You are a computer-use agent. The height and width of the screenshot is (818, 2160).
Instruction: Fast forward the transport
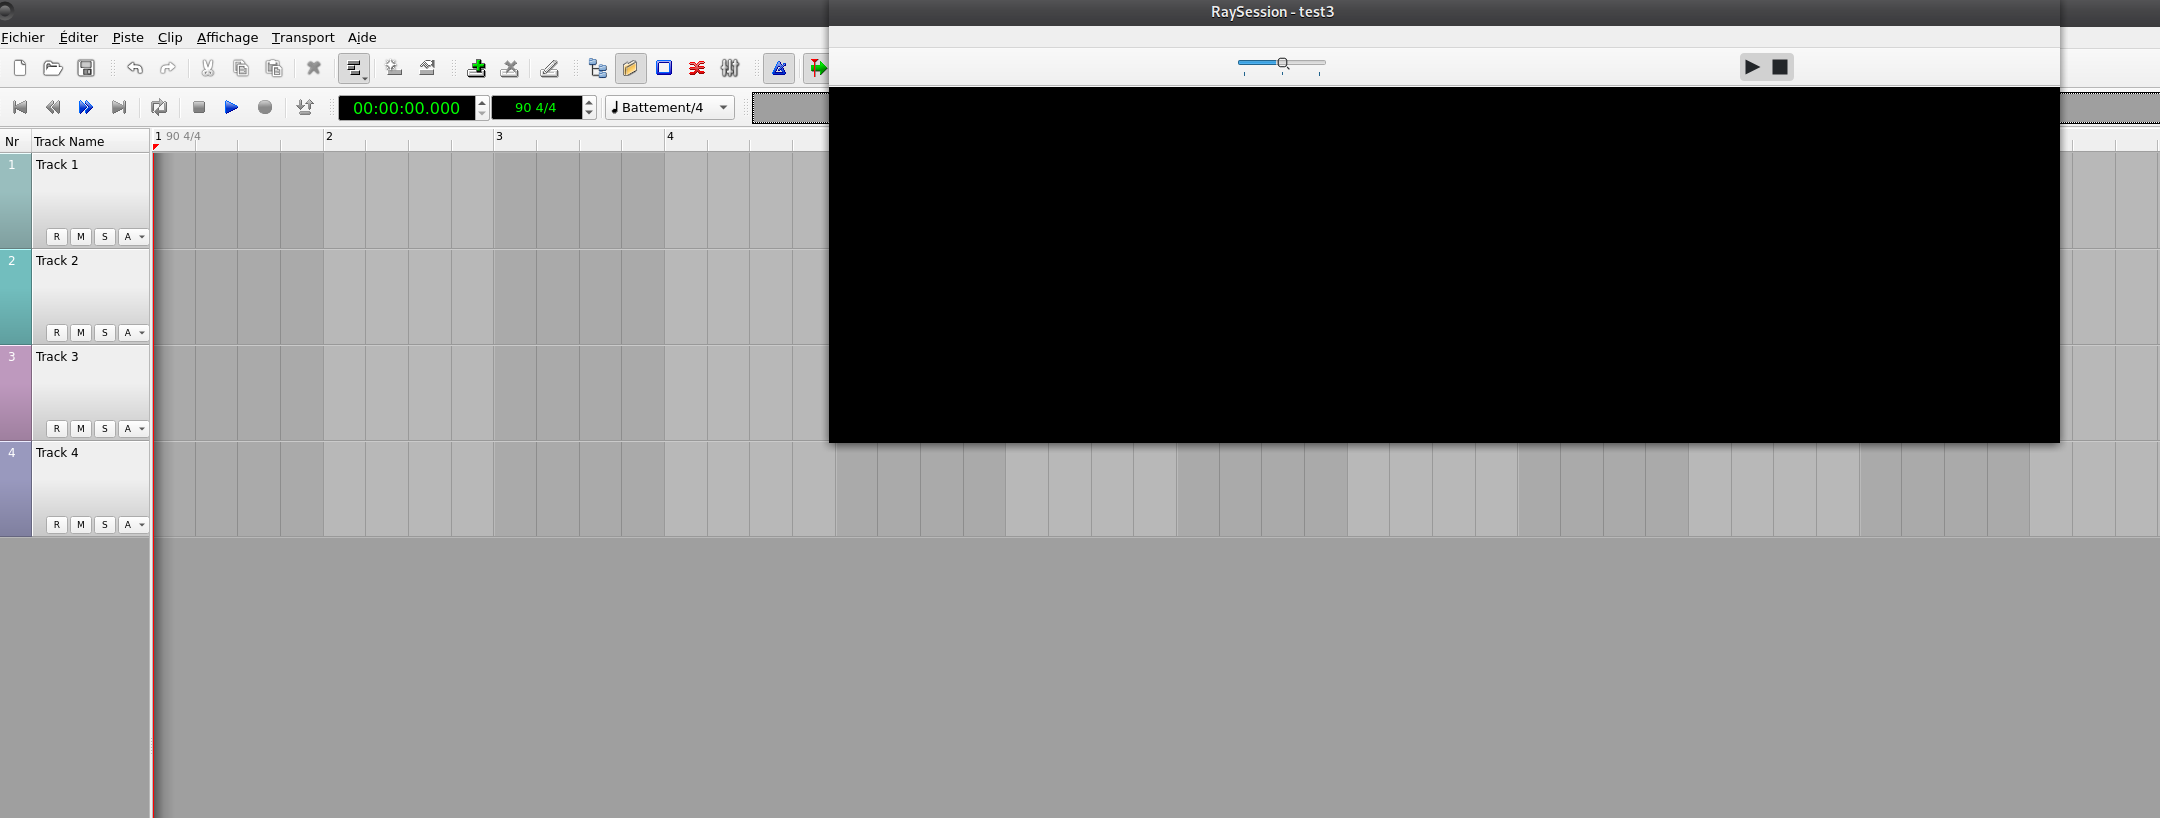click(86, 107)
